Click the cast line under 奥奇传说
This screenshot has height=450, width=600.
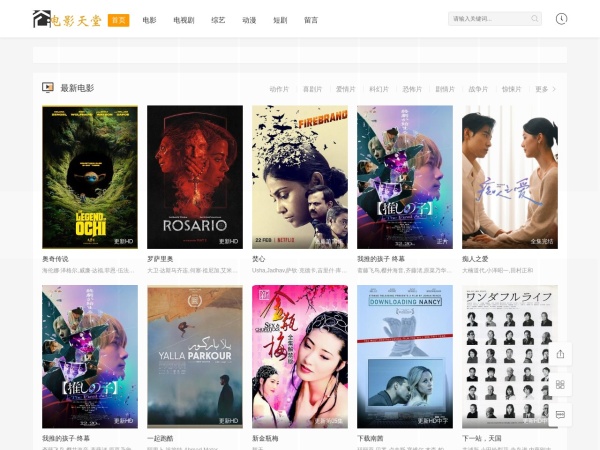(88, 271)
